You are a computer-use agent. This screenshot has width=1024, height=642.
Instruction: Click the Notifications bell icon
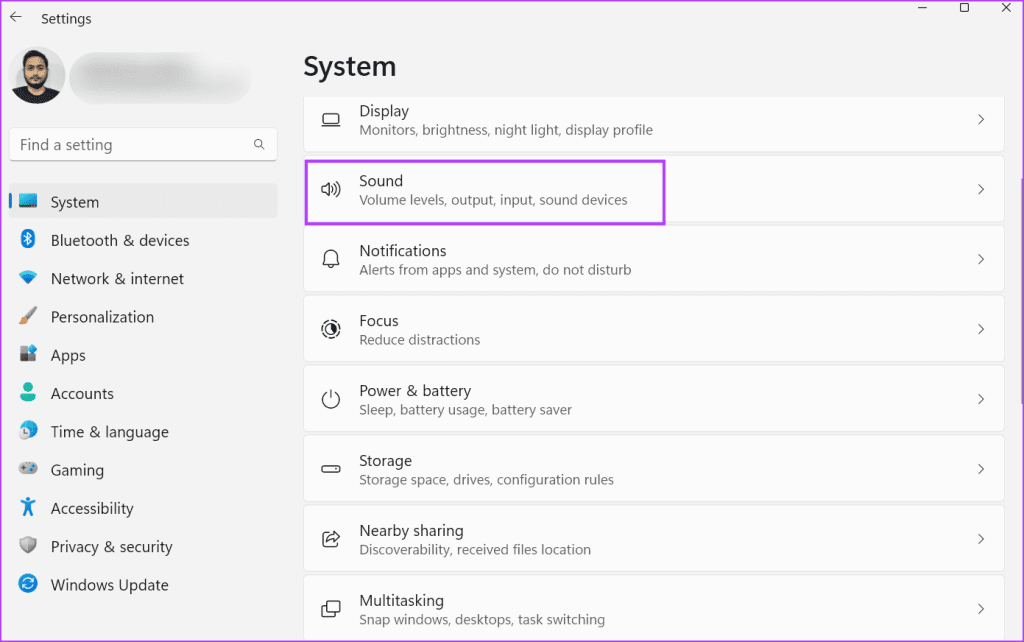pyautogui.click(x=330, y=259)
